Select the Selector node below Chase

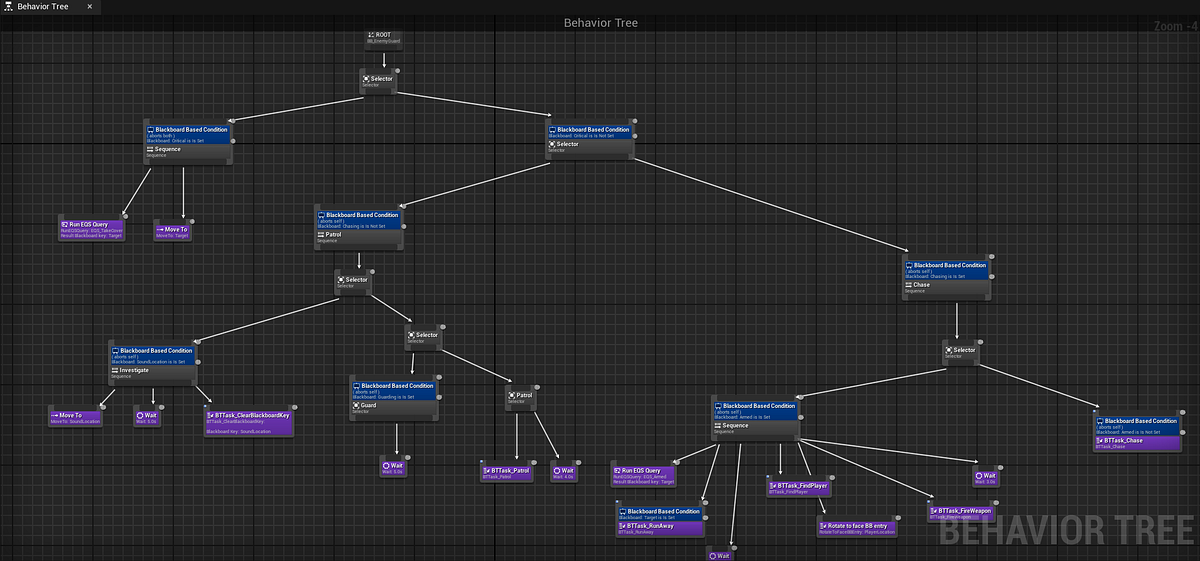(x=960, y=352)
